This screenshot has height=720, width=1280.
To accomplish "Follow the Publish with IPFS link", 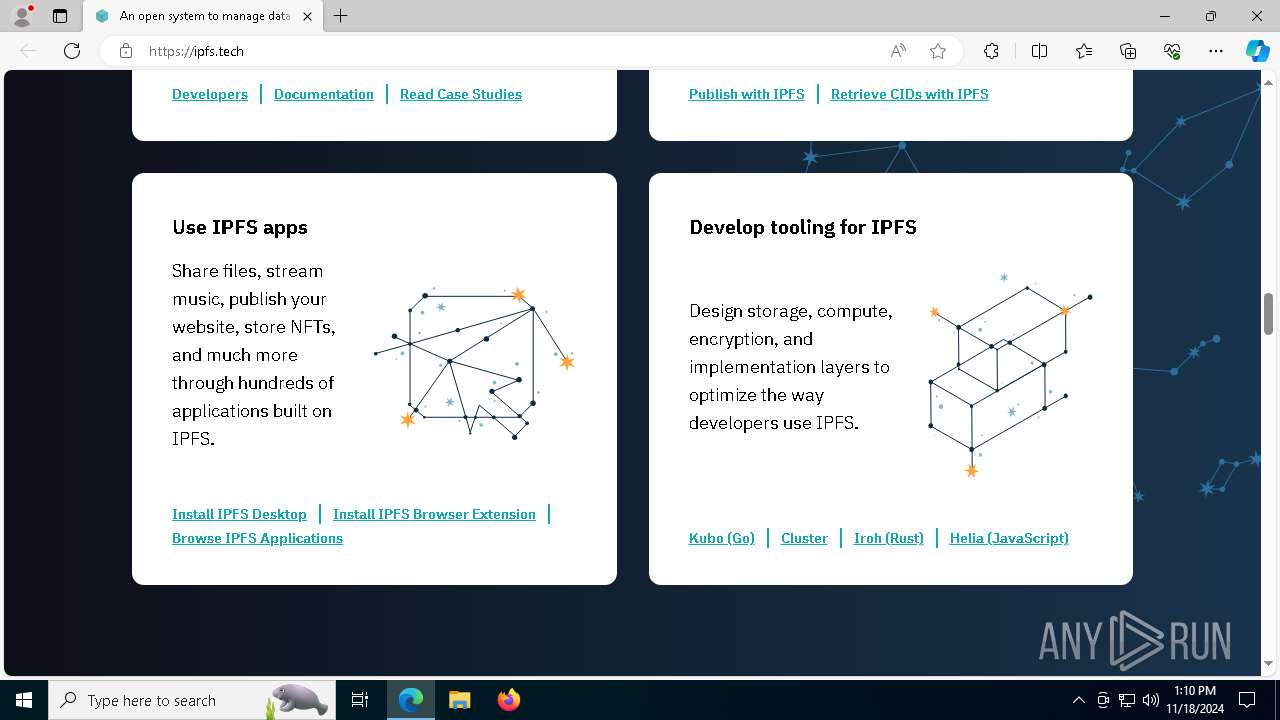I will (x=747, y=94).
